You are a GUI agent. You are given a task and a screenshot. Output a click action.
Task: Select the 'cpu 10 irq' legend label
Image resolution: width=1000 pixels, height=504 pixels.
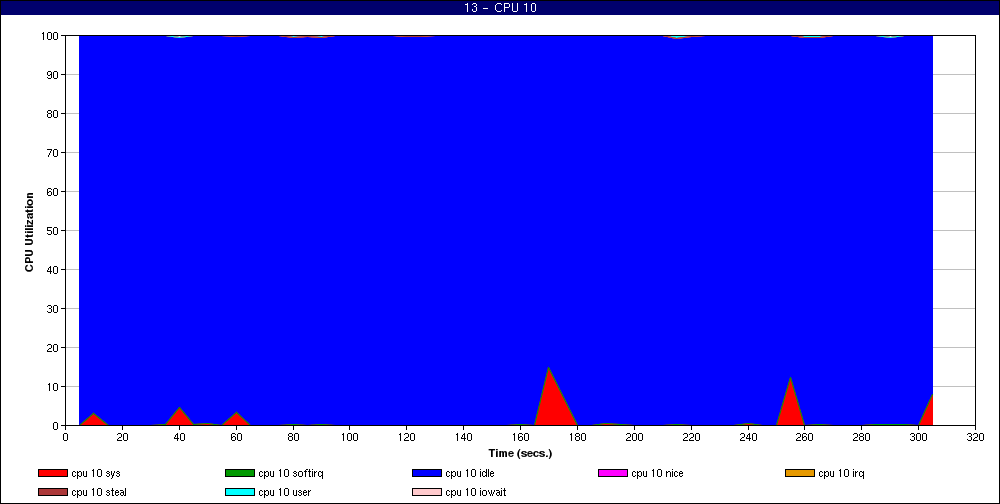click(x=841, y=473)
